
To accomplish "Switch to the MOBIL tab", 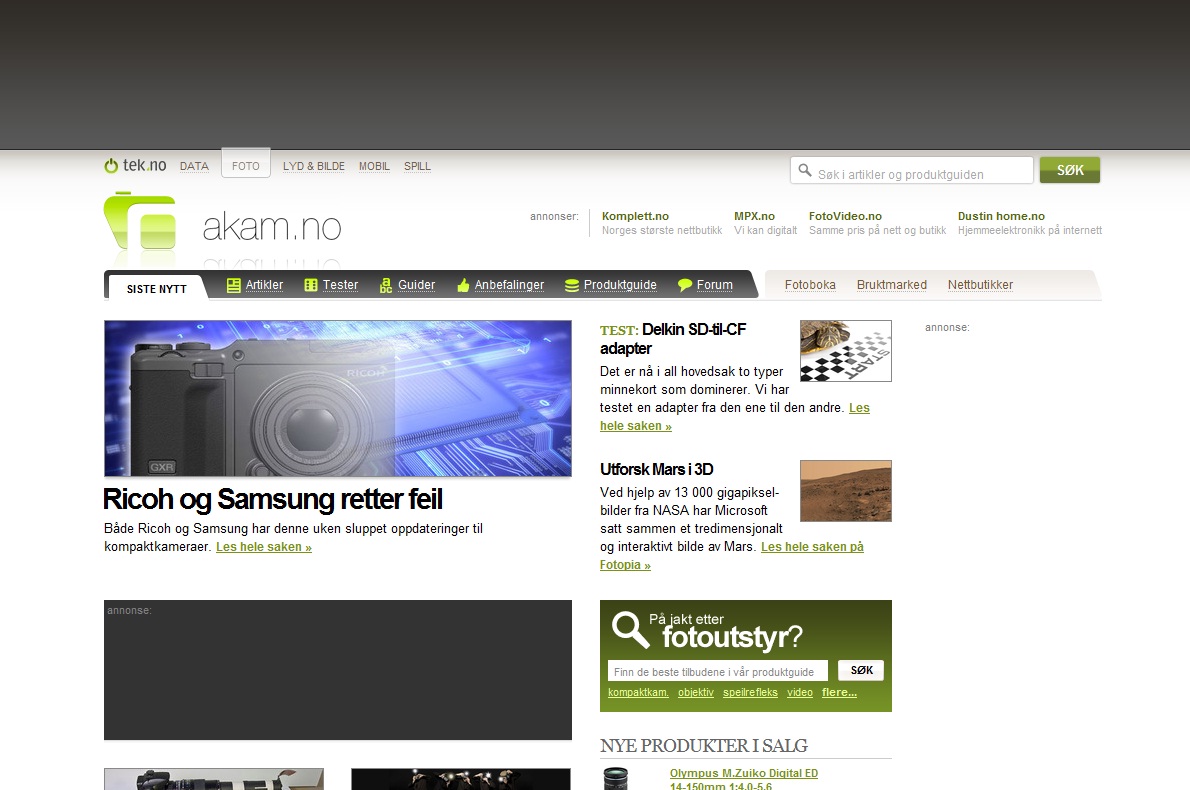I will click(374, 166).
